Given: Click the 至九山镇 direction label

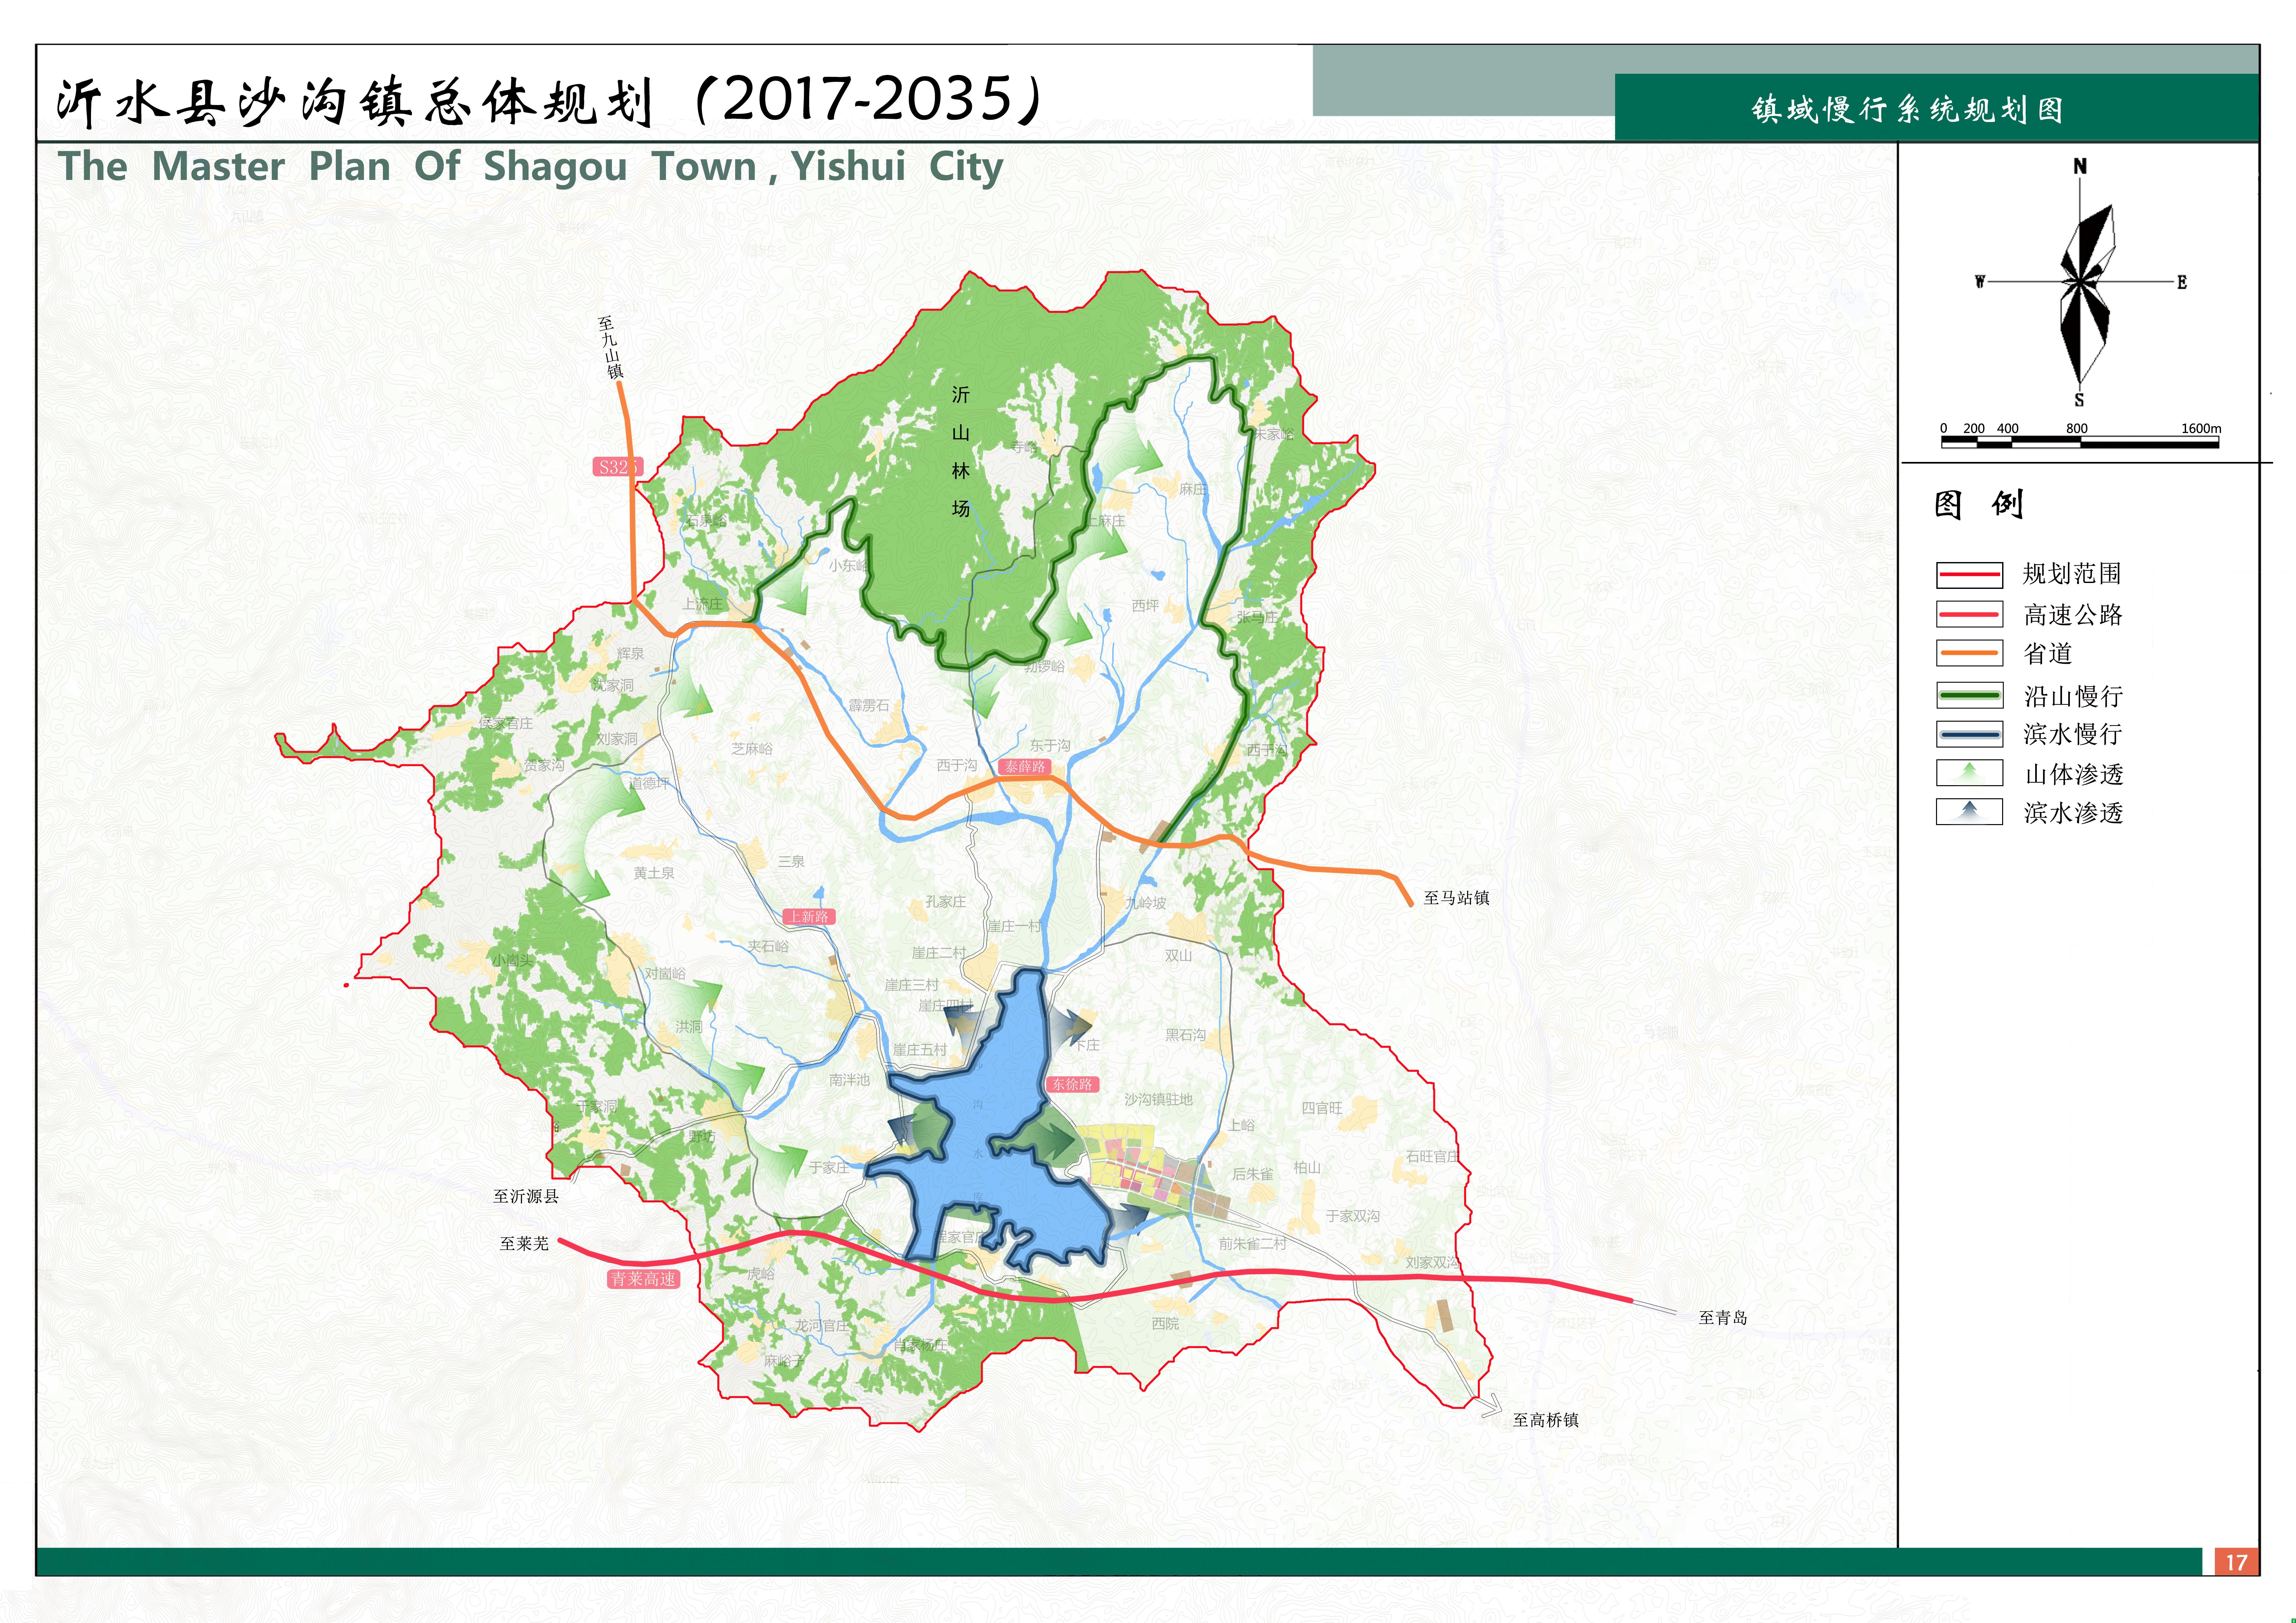Looking at the screenshot, I should tap(610, 347).
